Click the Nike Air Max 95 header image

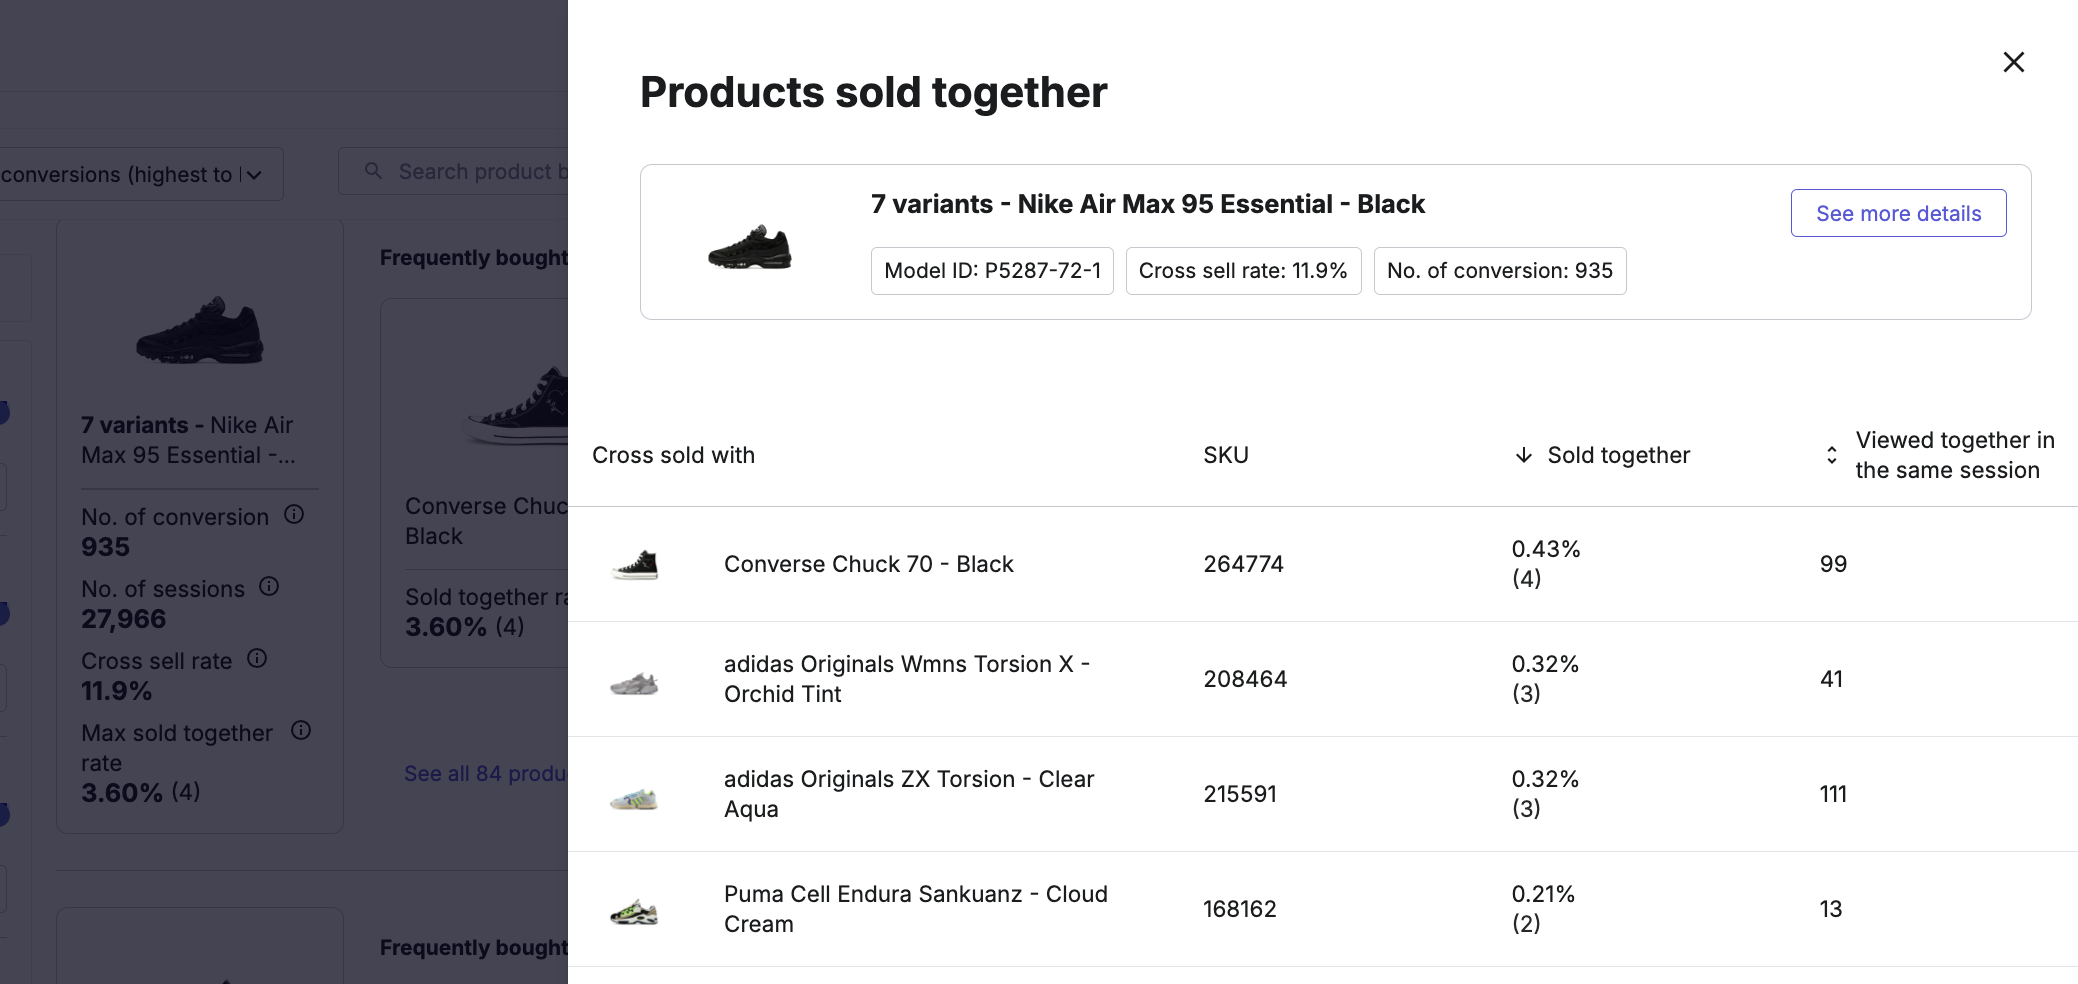click(750, 247)
